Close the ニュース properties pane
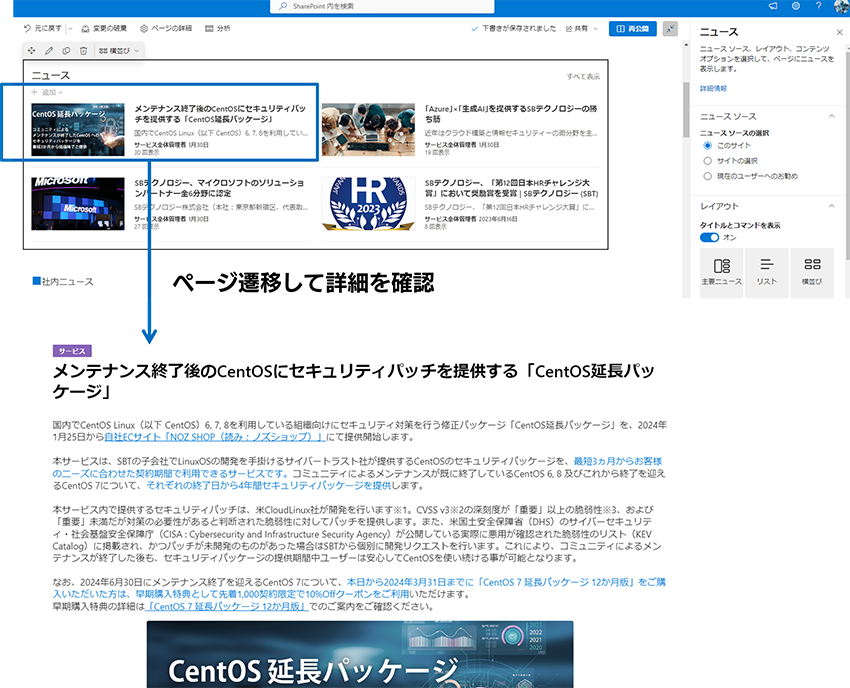The width and height of the screenshot is (850, 688). pos(839,33)
